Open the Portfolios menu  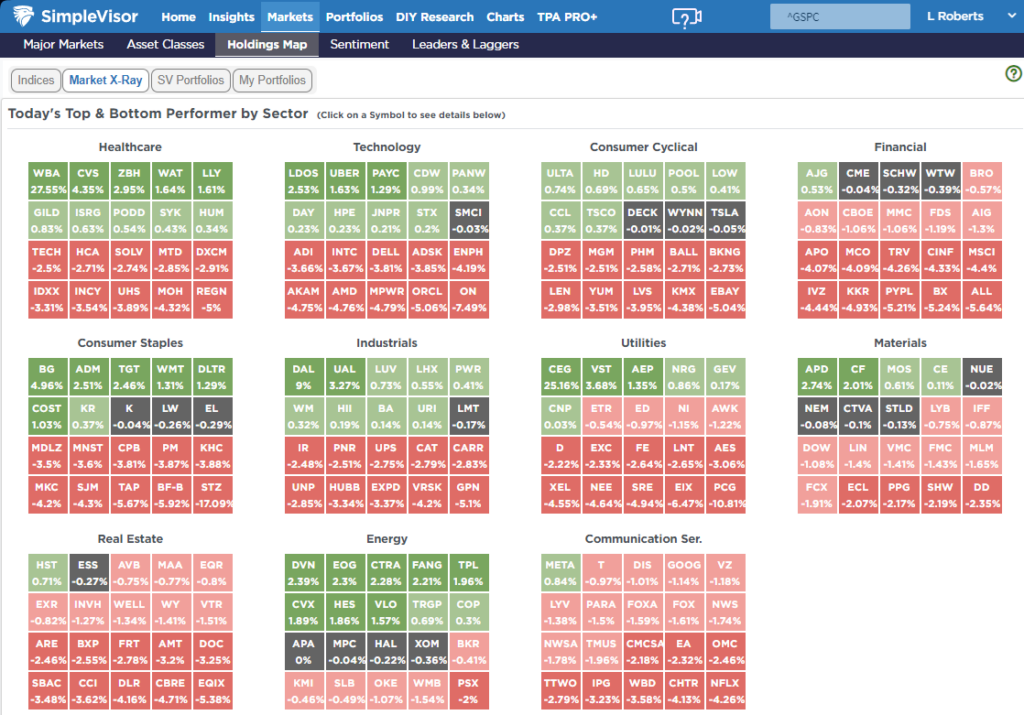point(354,17)
